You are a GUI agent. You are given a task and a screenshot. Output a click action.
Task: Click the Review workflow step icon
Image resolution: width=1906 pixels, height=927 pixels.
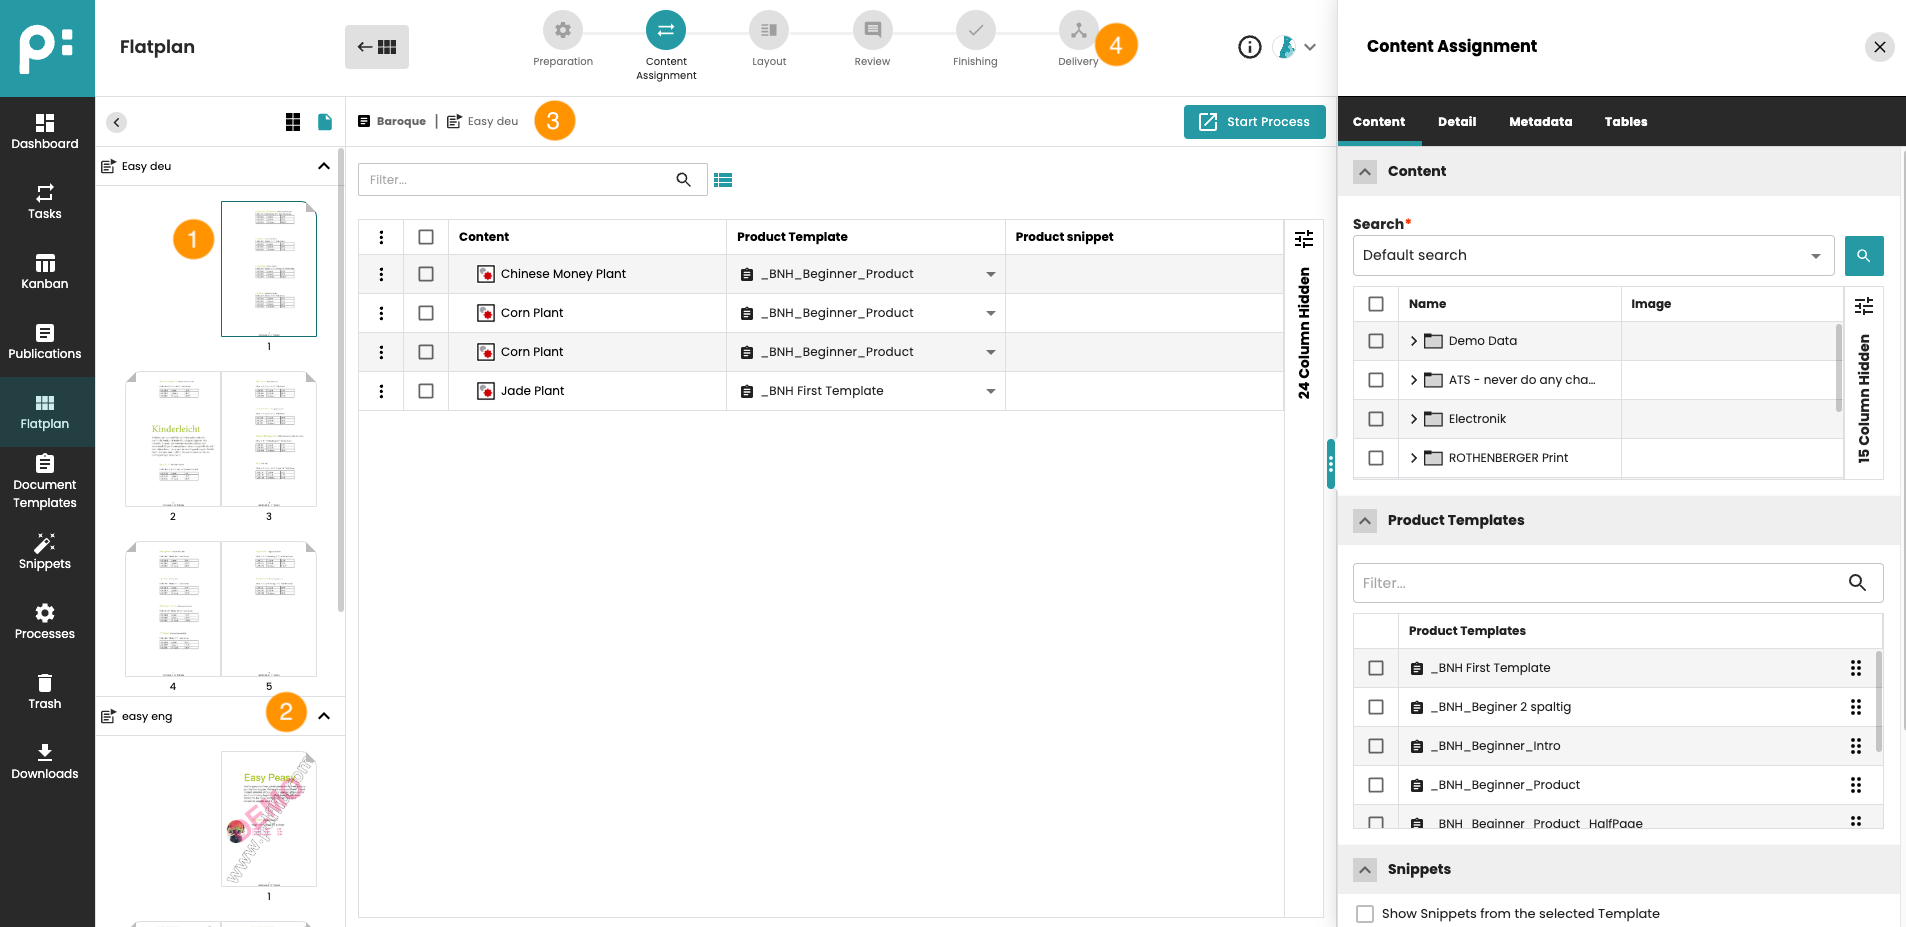872,30
